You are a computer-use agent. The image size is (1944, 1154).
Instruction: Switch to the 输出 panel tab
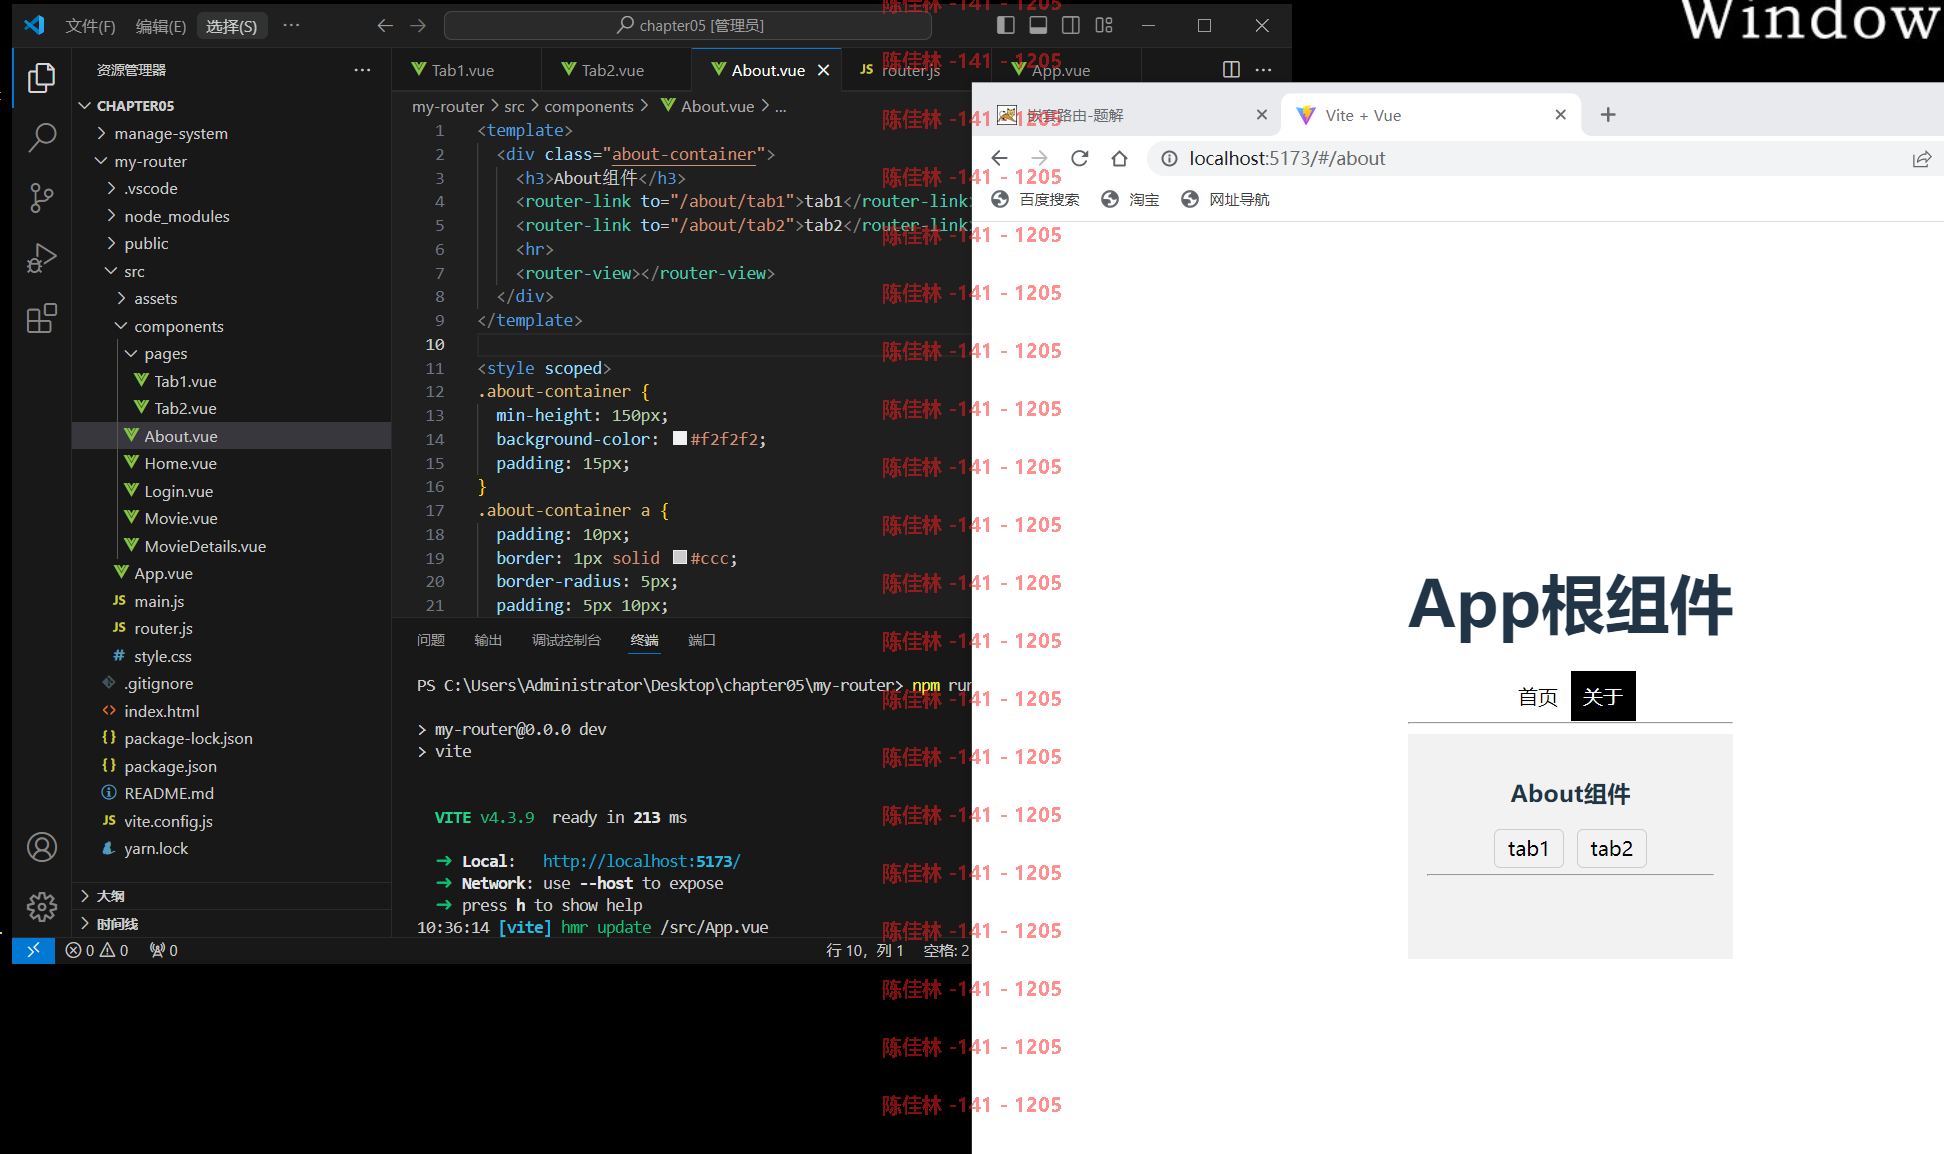[488, 640]
